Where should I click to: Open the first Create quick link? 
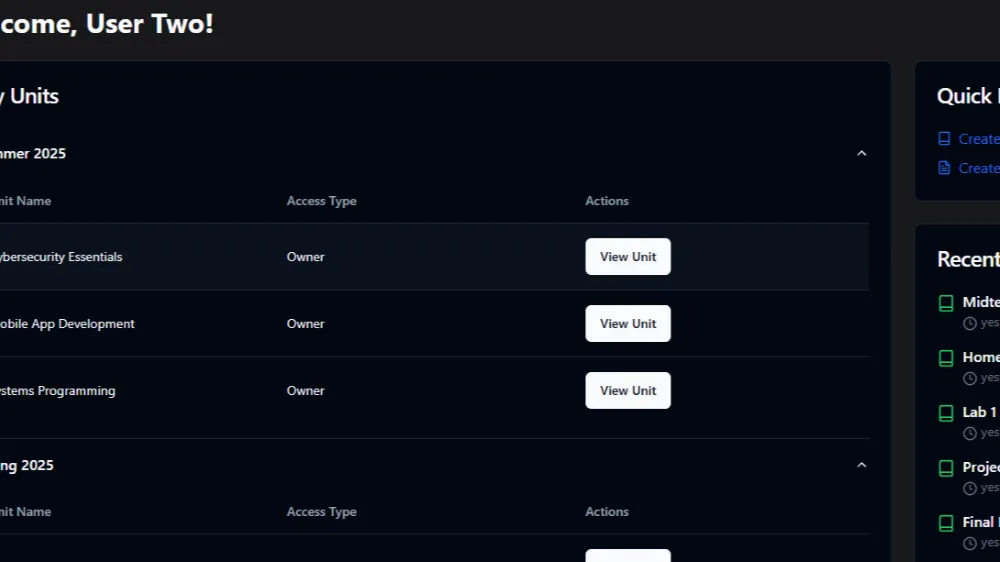tap(978, 138)
